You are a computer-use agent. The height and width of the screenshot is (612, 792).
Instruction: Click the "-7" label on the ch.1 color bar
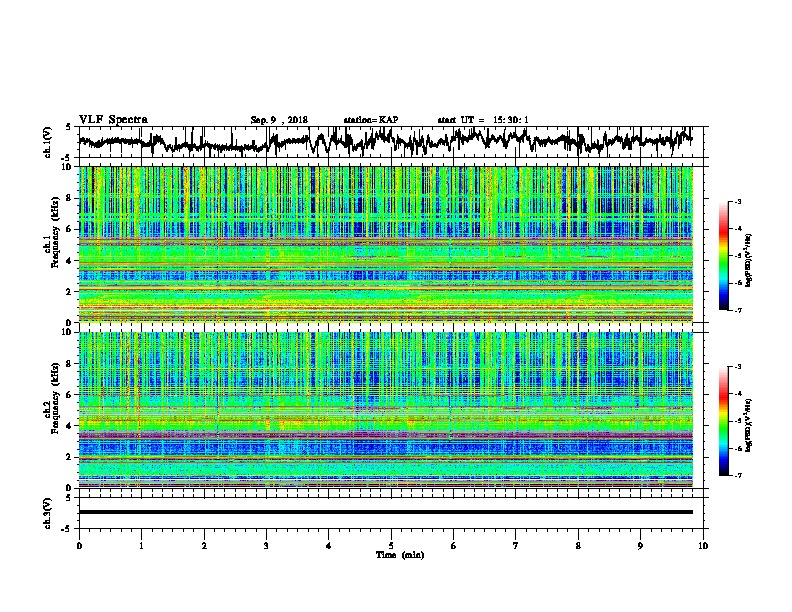737,310
